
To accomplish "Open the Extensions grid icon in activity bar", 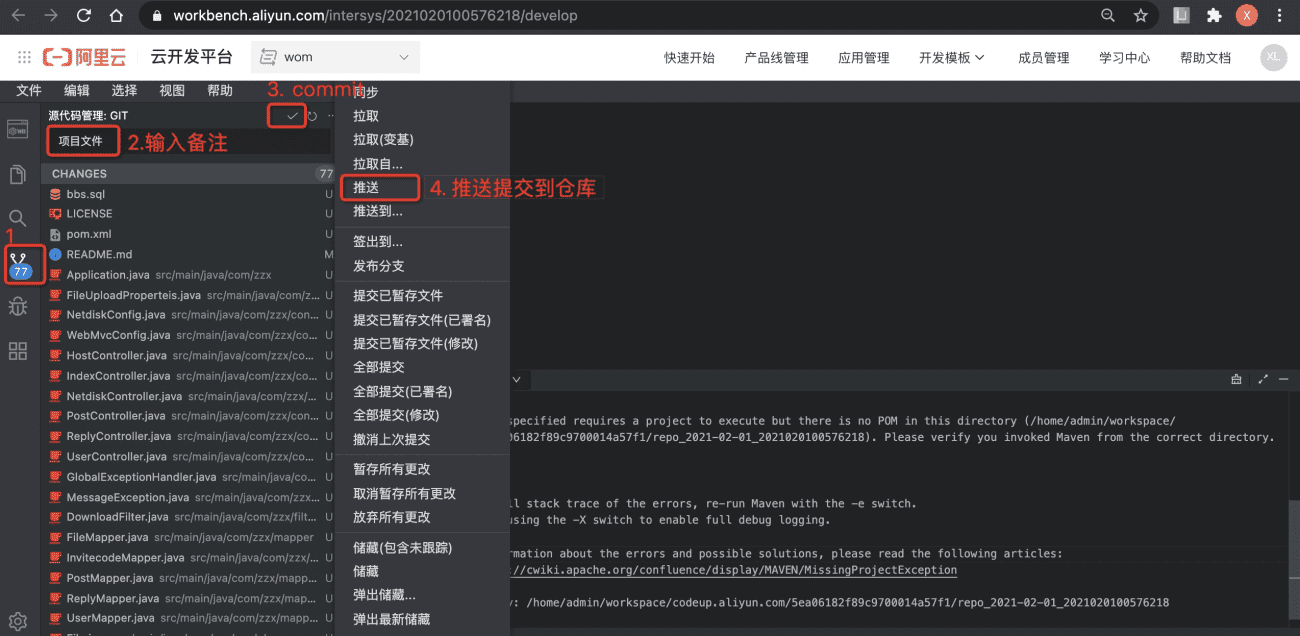I will tap(17, 351).
